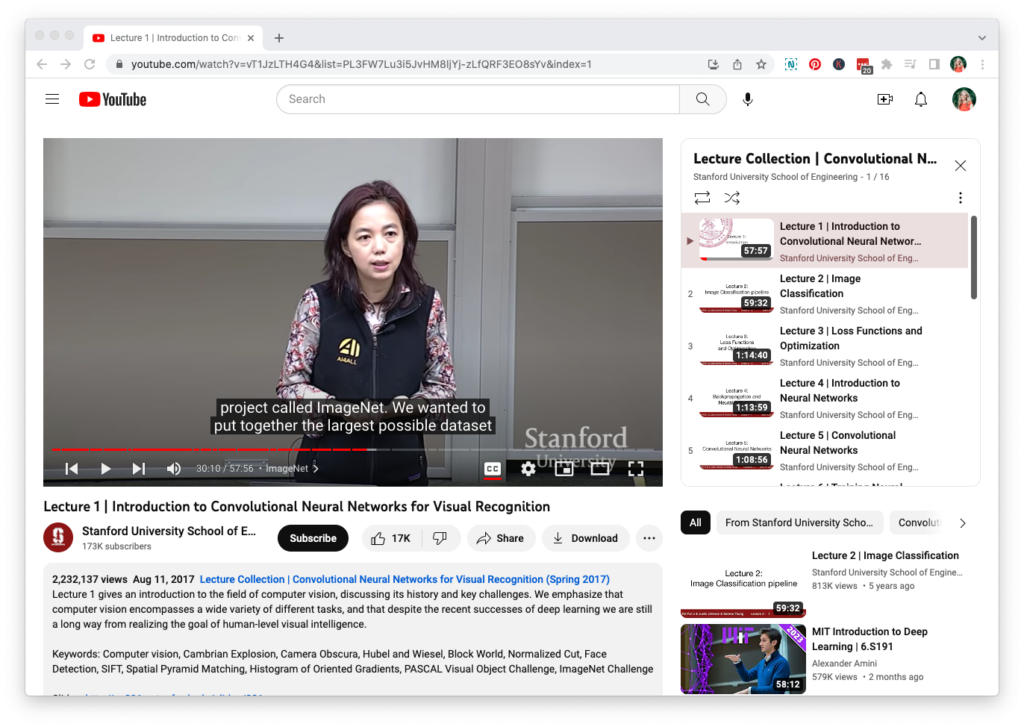Select the 'All' filter chip
Screen dimensions: 1024x727
pyautogui.click(x=695, y=522)
